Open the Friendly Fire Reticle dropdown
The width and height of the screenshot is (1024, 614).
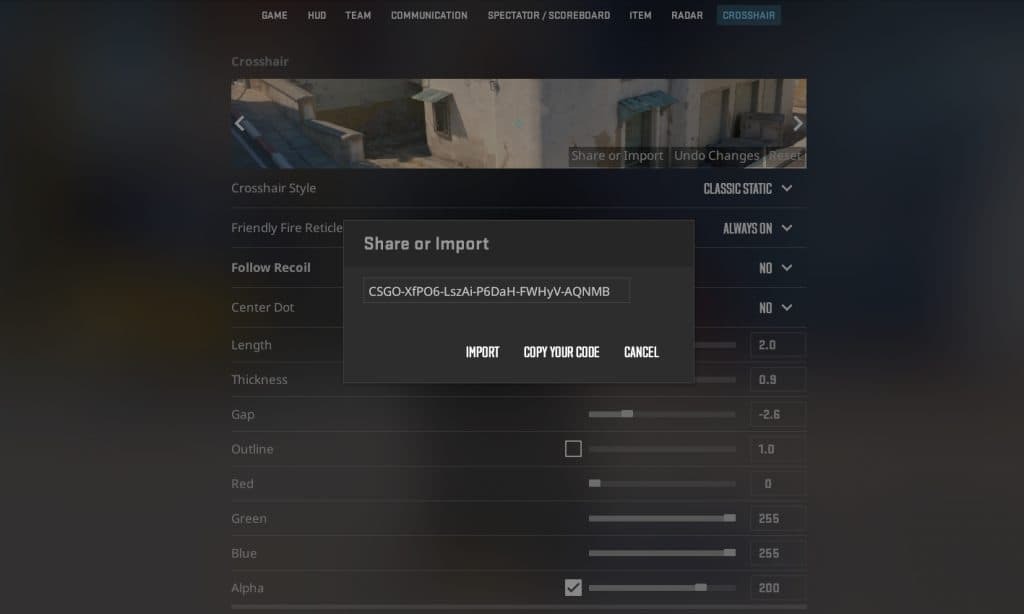[x=757, y=228]
